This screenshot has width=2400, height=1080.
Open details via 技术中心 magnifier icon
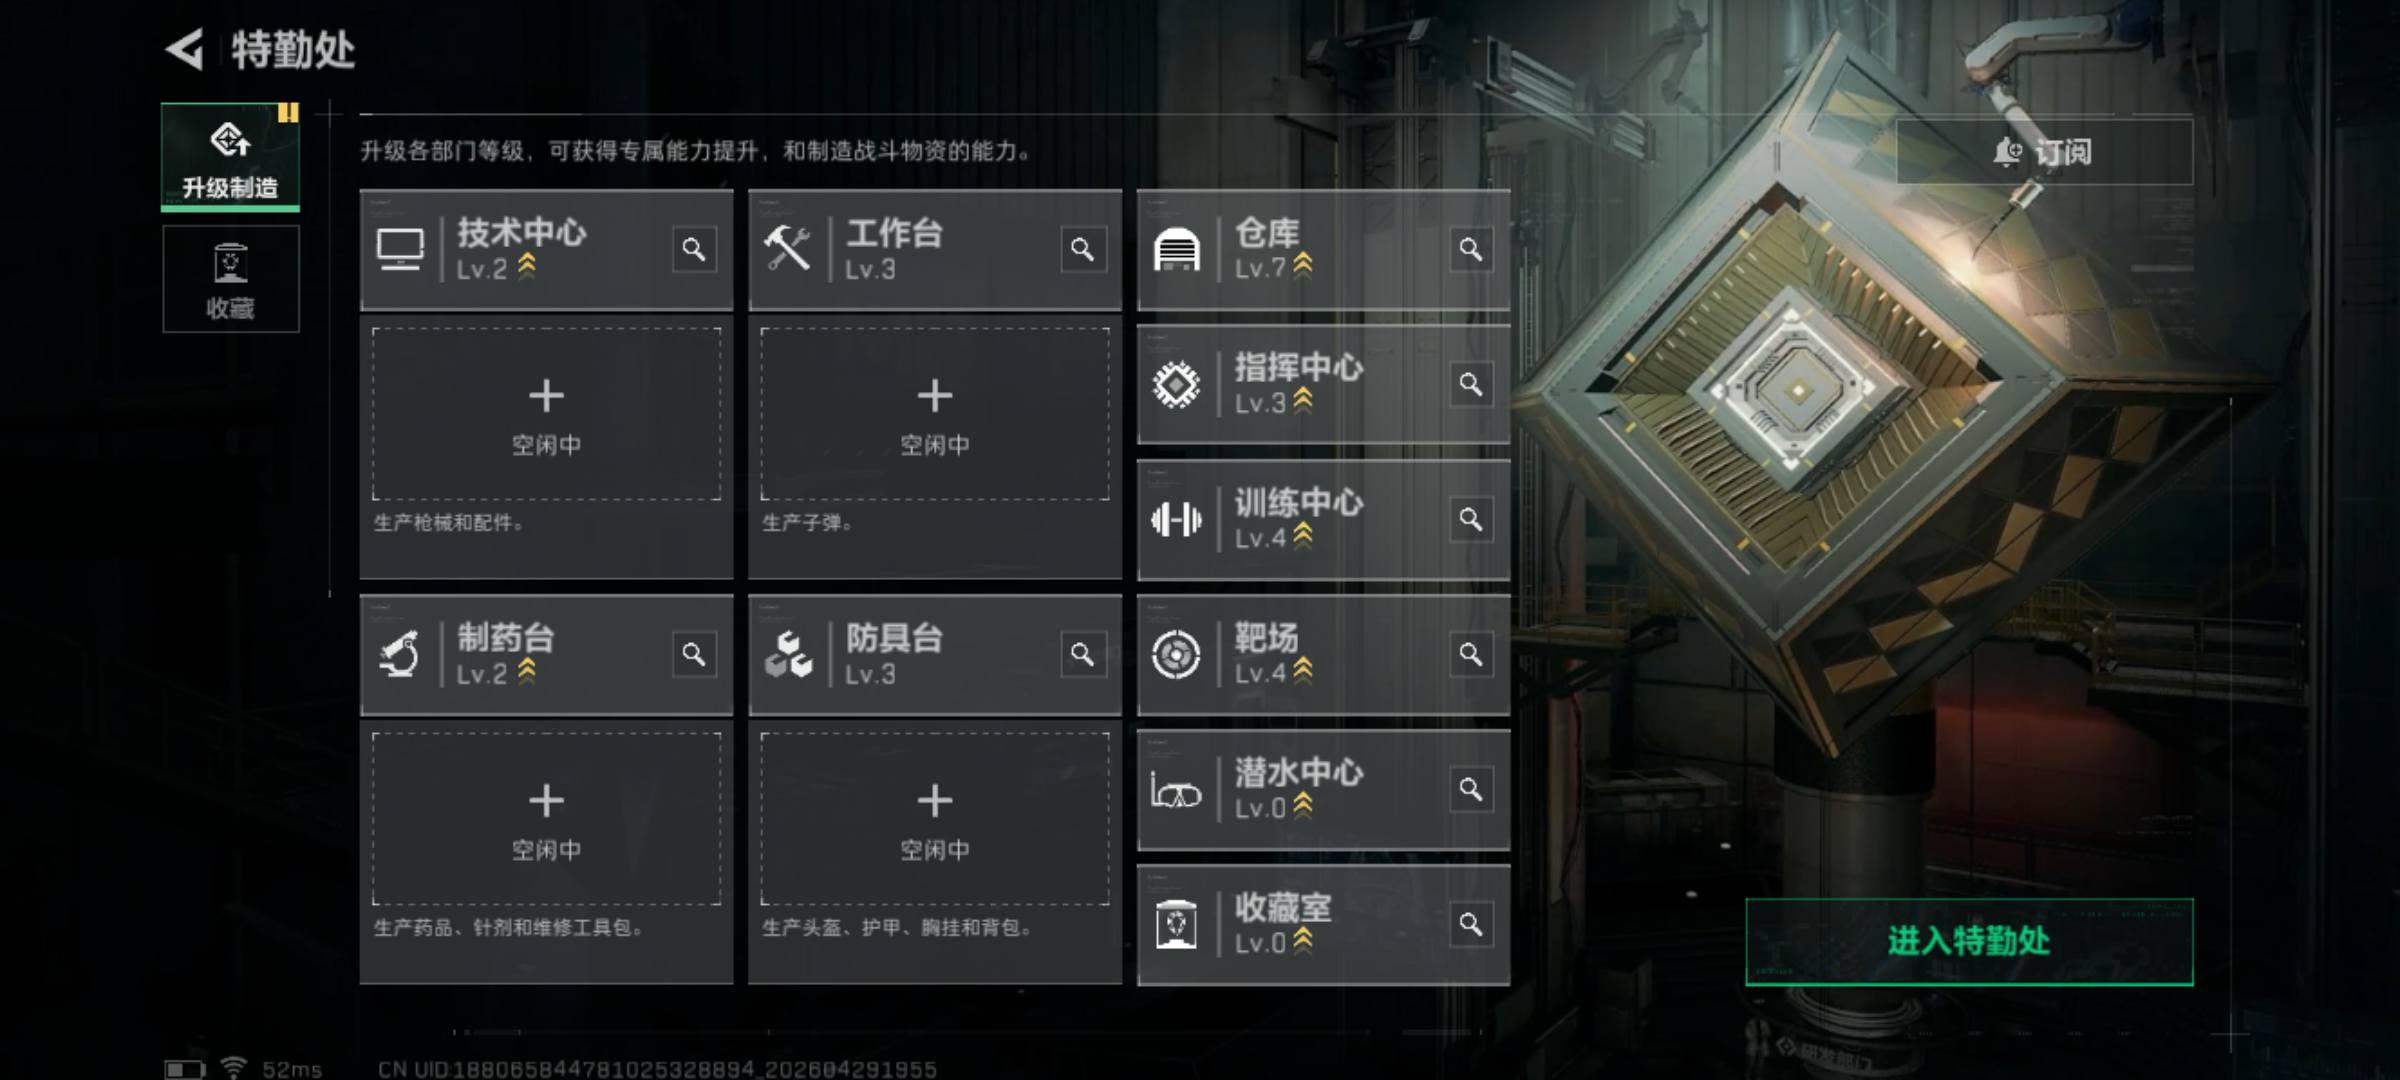(694, 249)
